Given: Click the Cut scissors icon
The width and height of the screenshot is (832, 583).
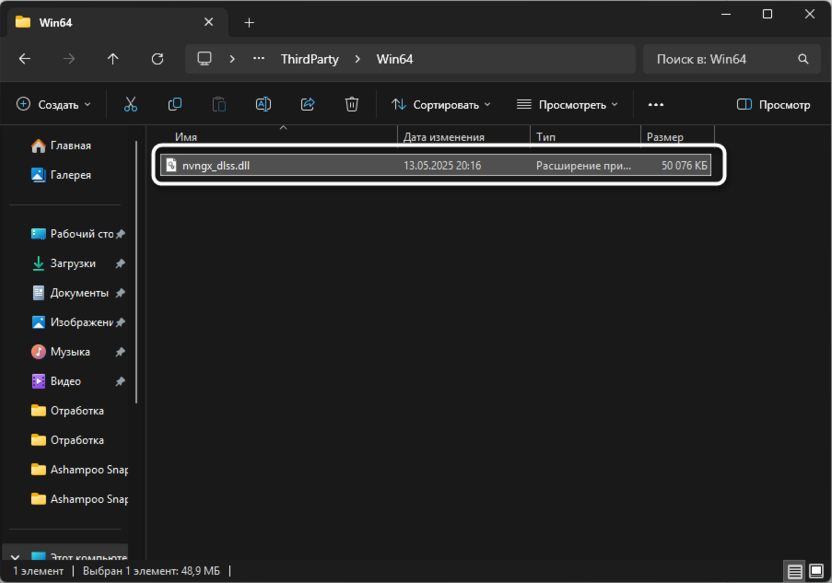Looking at the screenshot, I should (x=130, y=104).
